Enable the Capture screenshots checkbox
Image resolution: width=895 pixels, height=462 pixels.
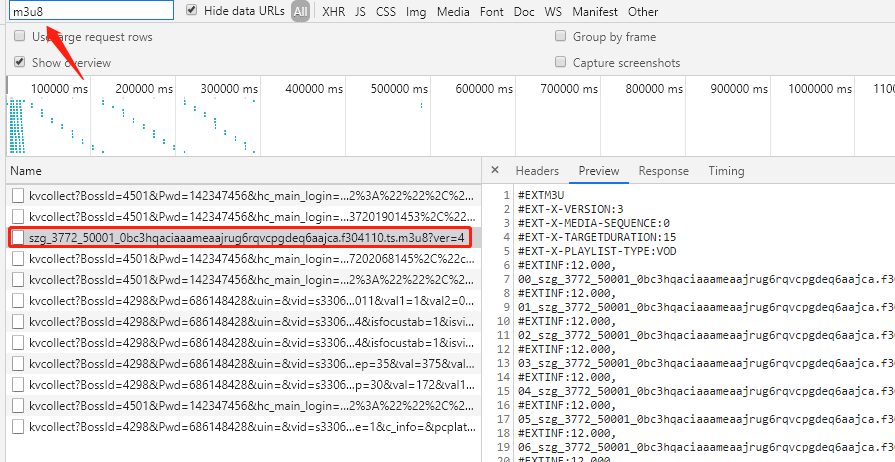coord(561,63)
